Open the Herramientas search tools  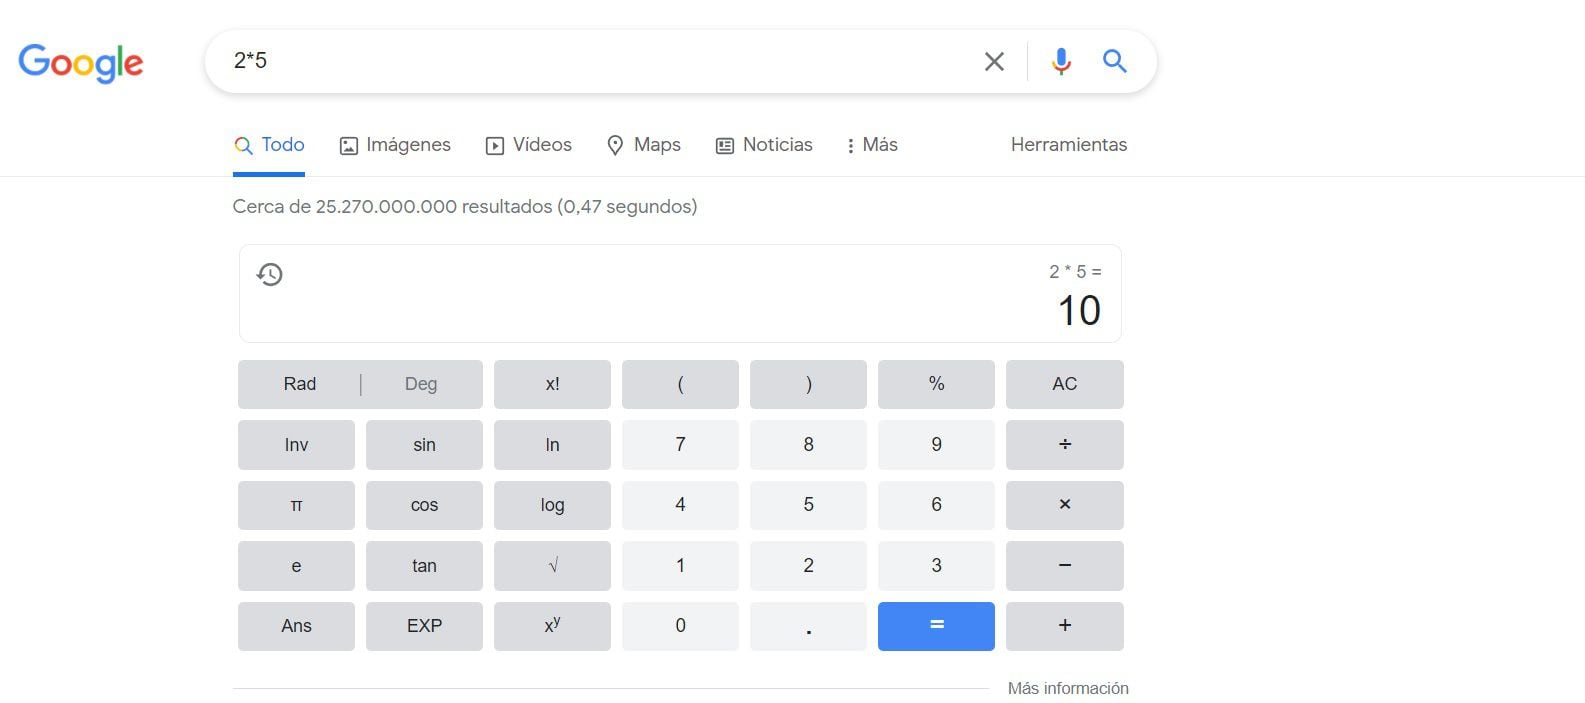(x=1068, y=145)
